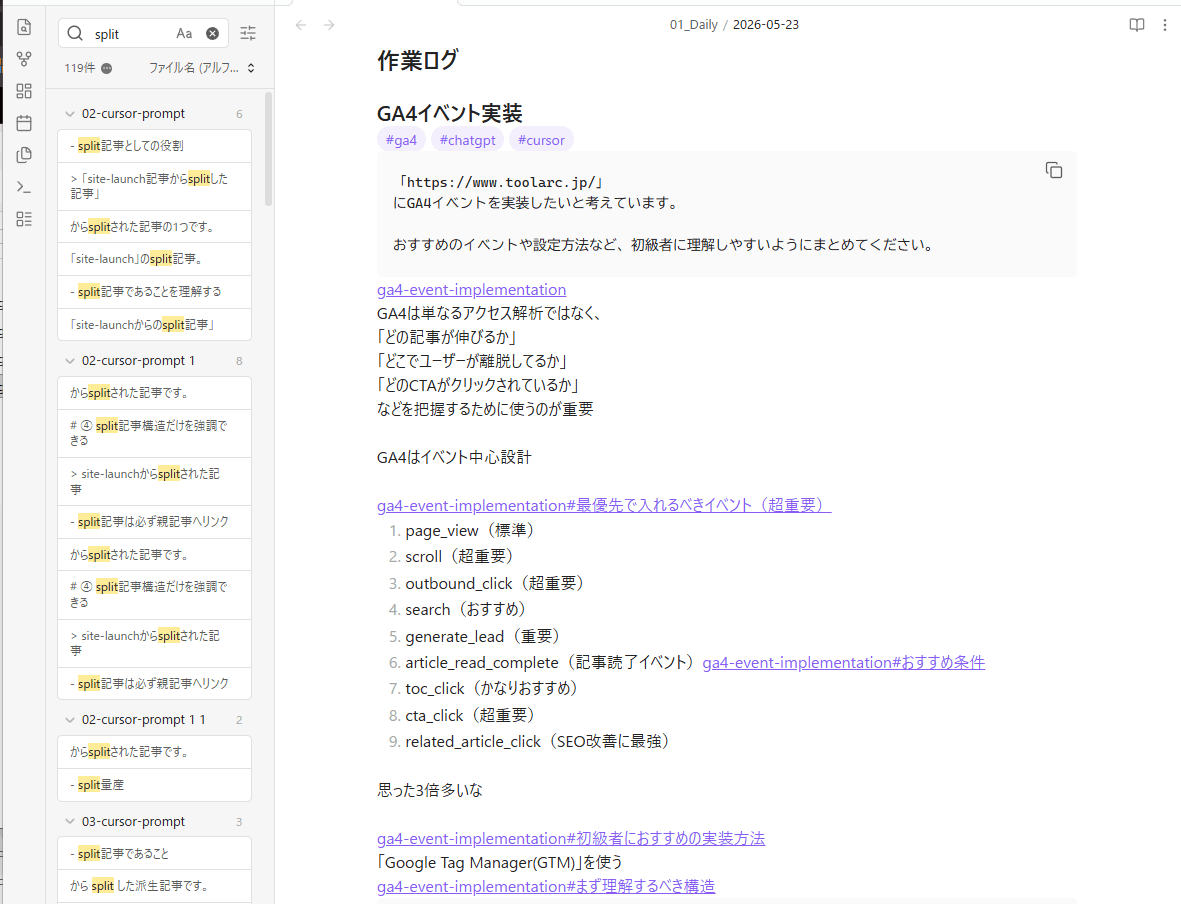Click the 作業ログ heading
Image resolution: width=1181 pixels, height=904 pixels.
417,60
